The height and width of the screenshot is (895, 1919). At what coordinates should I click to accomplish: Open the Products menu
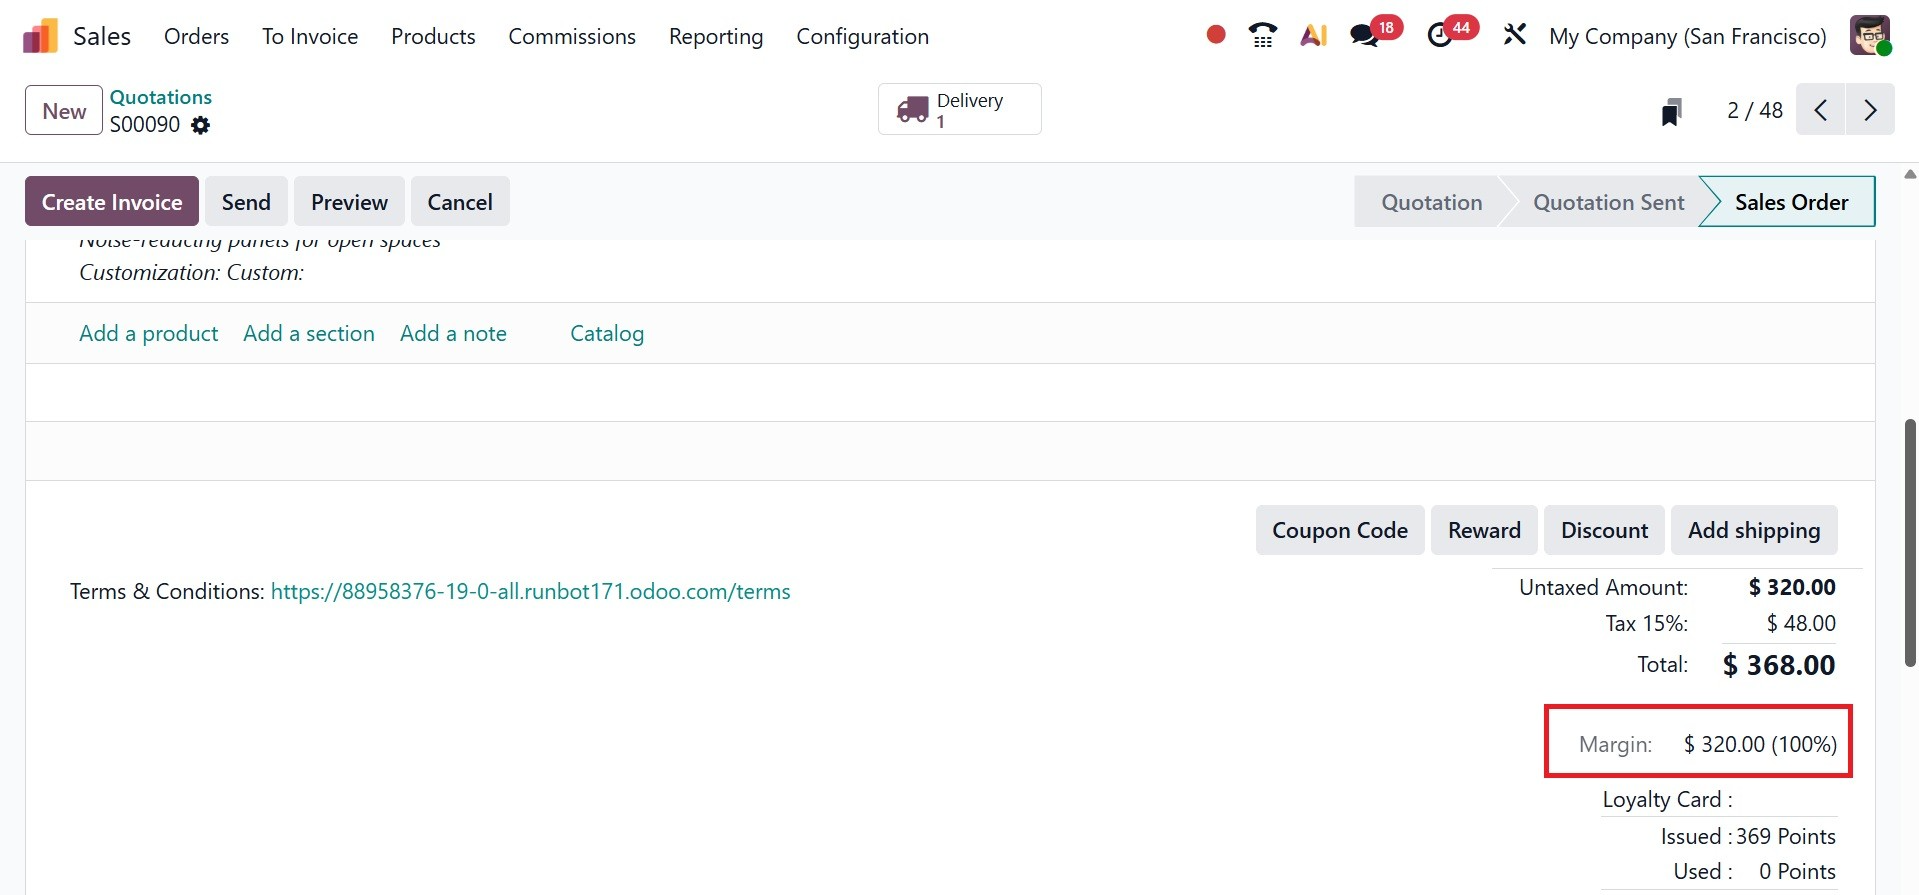click(x=433, y=36)
